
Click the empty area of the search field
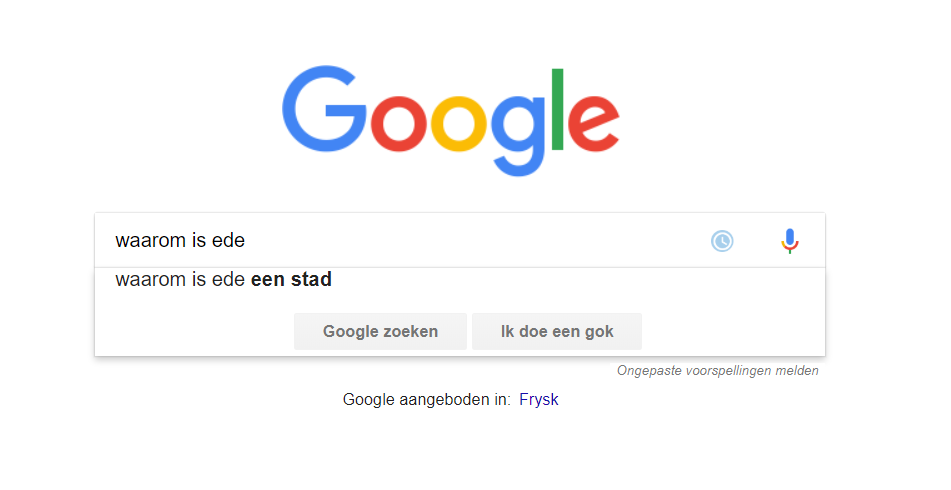click(x=473, y=240)
